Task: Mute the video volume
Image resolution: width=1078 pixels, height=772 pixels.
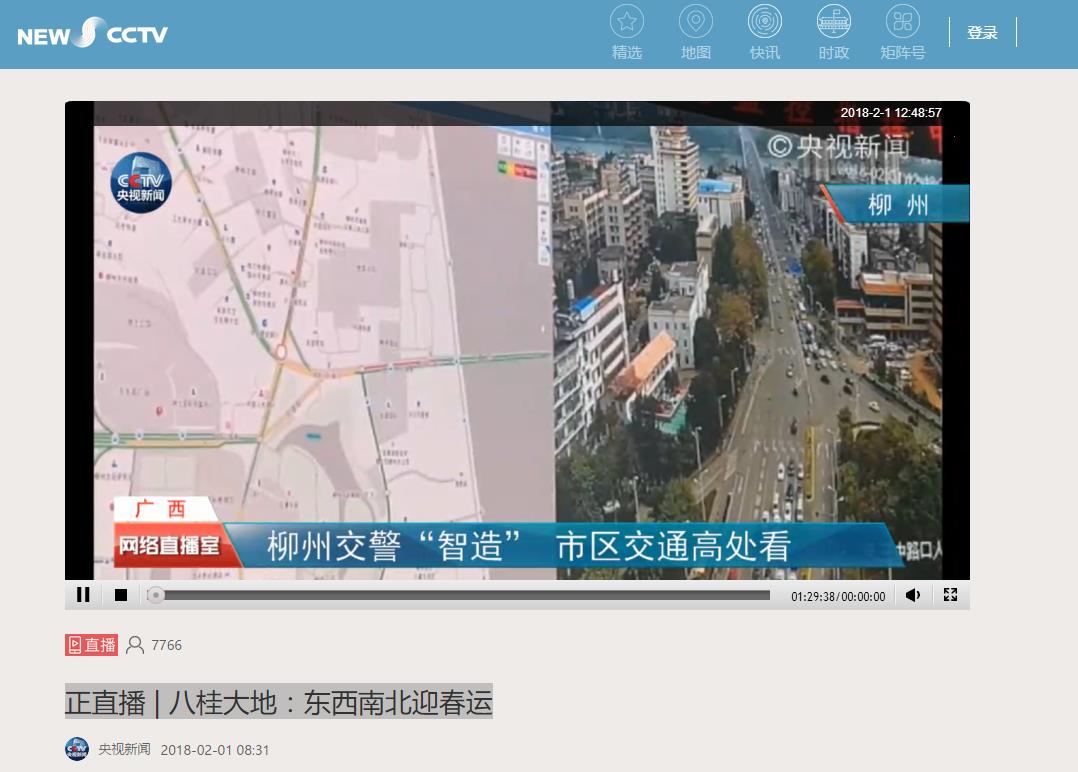Action: (913, 595)
